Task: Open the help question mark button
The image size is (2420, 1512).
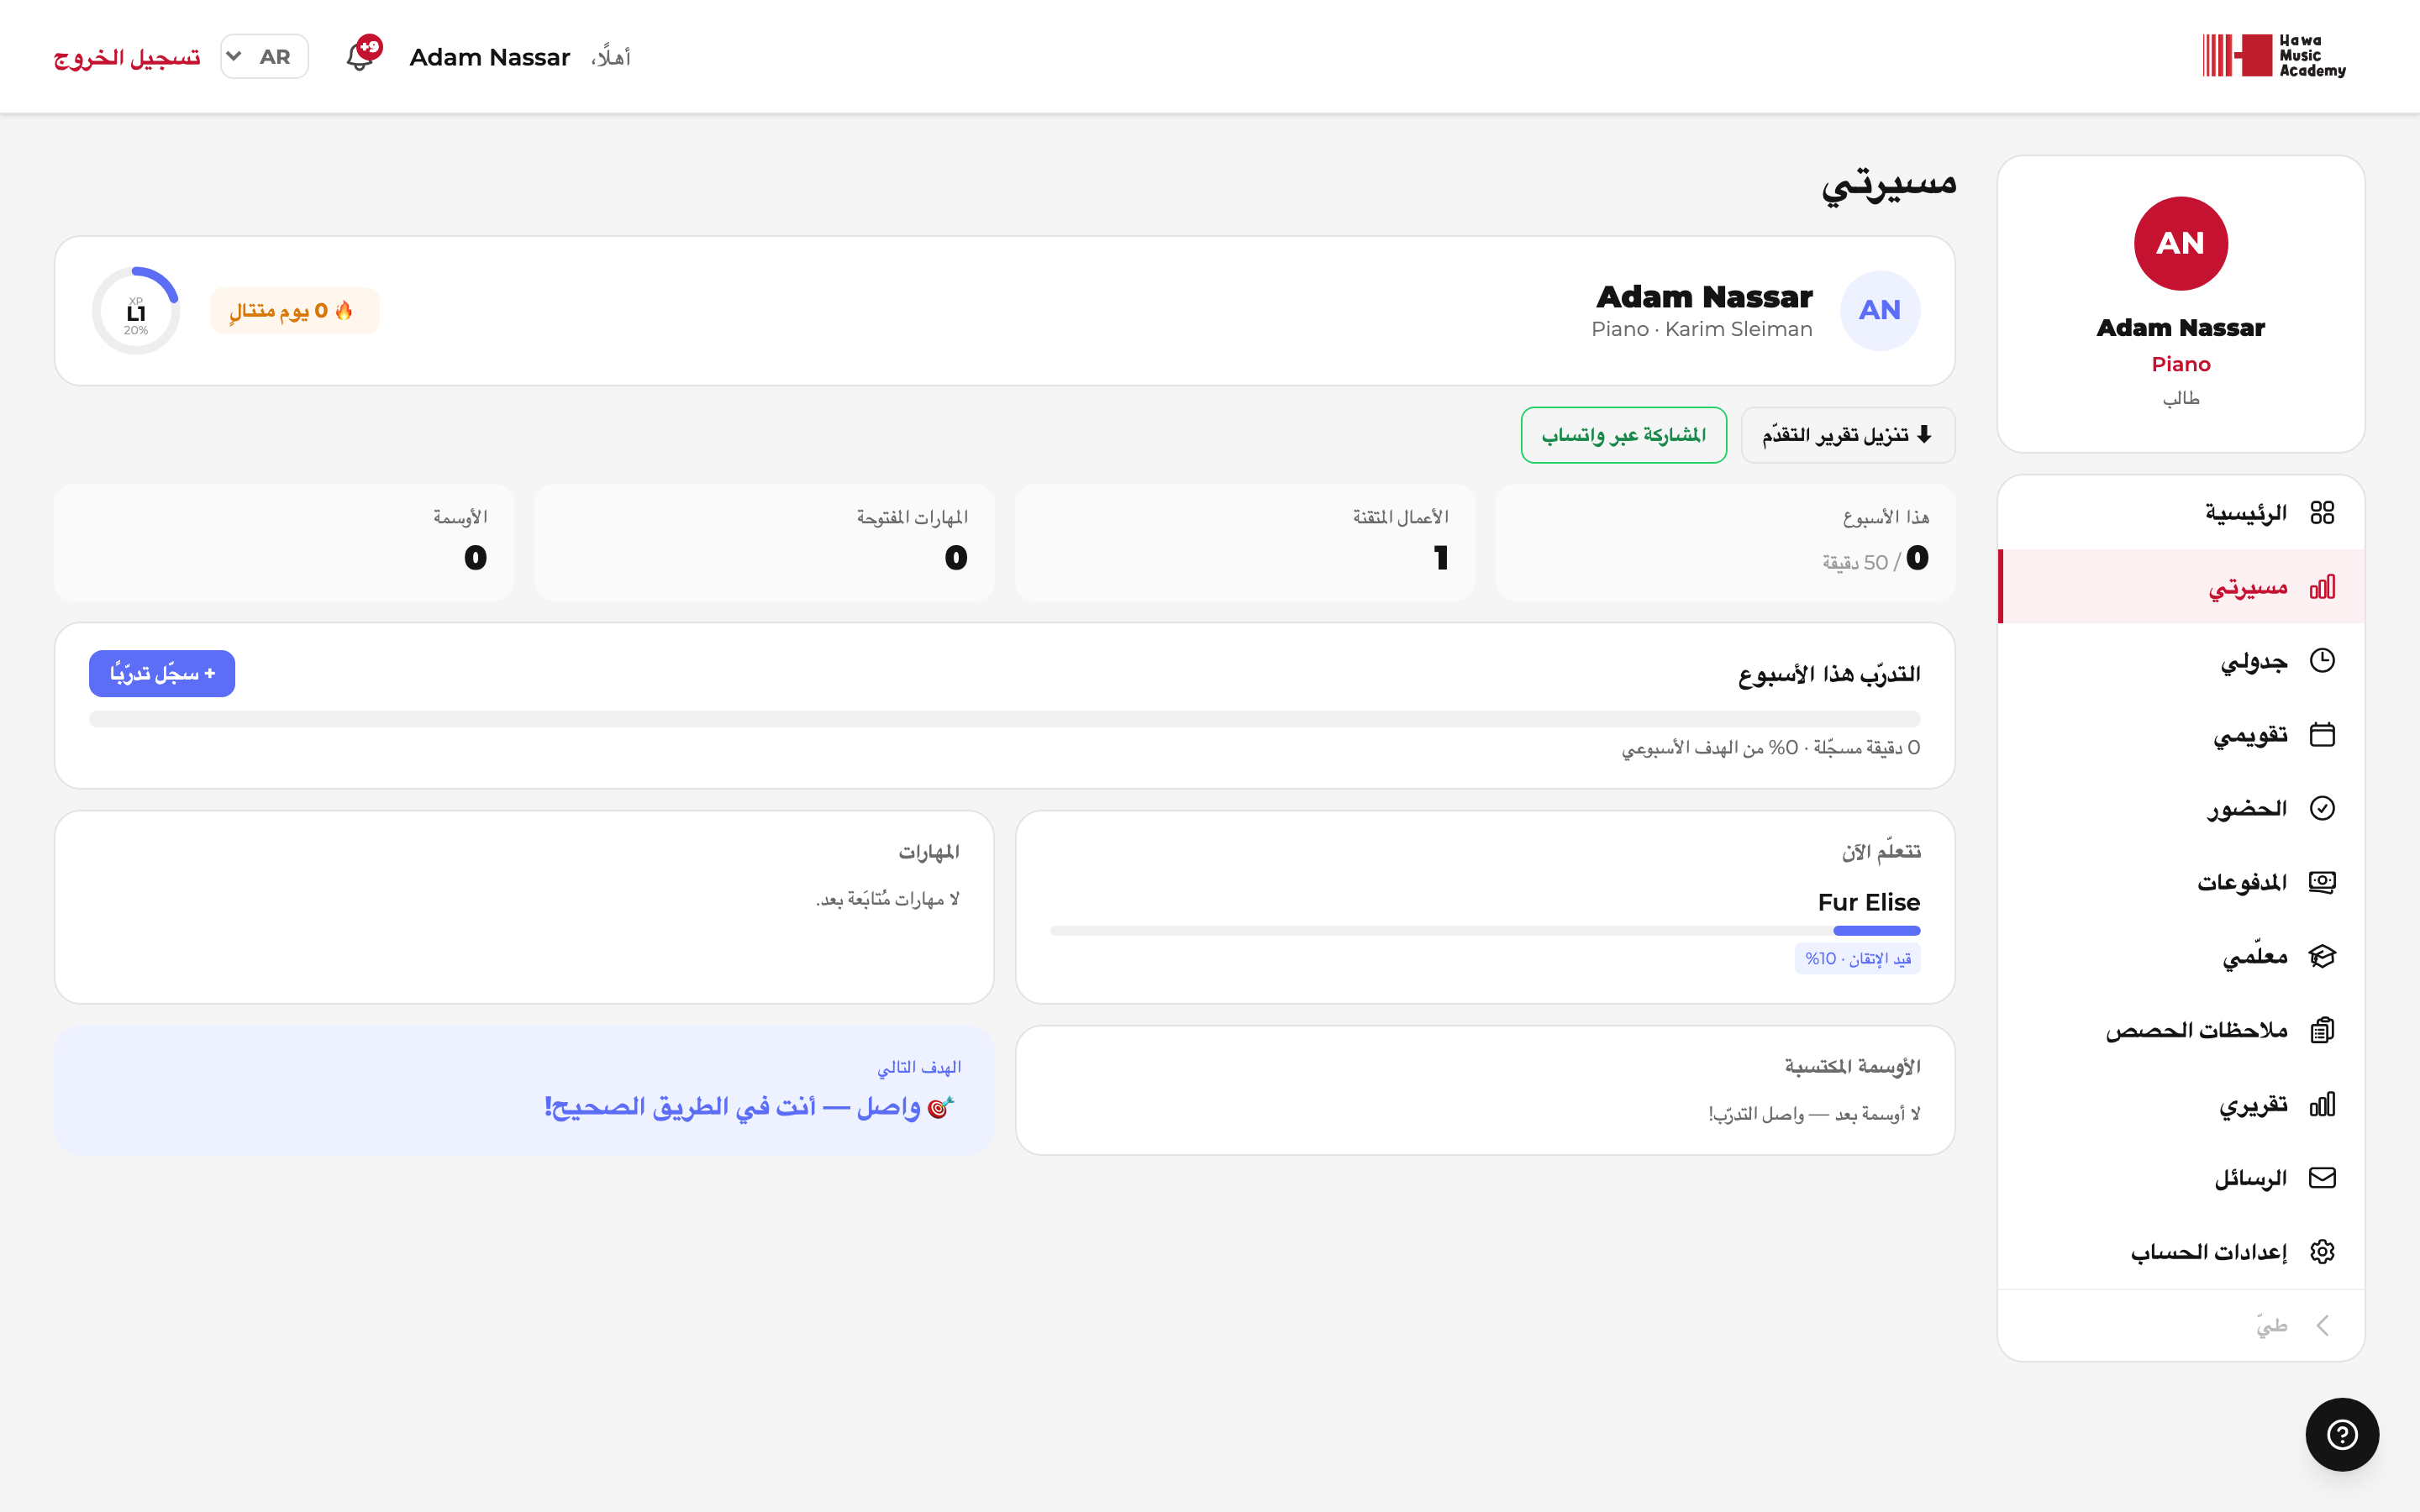Action: tap(2342, 1434)
